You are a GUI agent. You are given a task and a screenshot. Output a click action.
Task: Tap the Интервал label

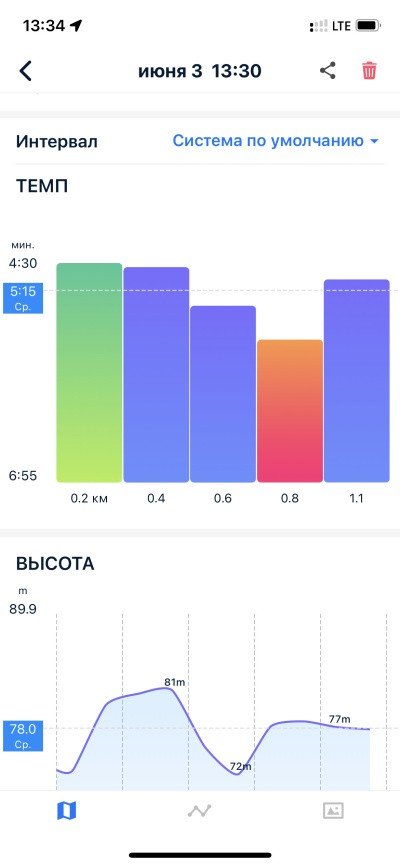[57, 142]
